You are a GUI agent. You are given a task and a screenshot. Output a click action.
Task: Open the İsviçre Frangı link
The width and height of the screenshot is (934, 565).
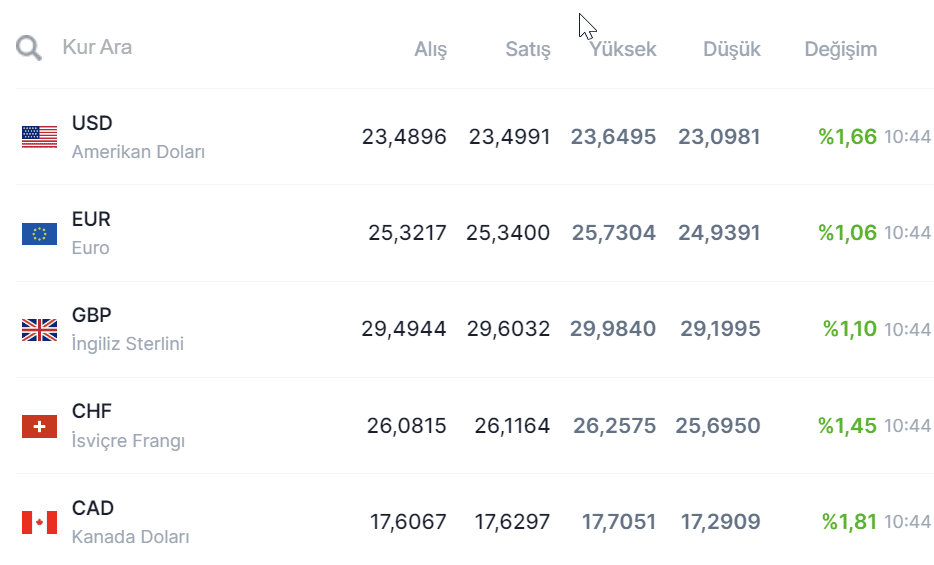tap(128, 440)
